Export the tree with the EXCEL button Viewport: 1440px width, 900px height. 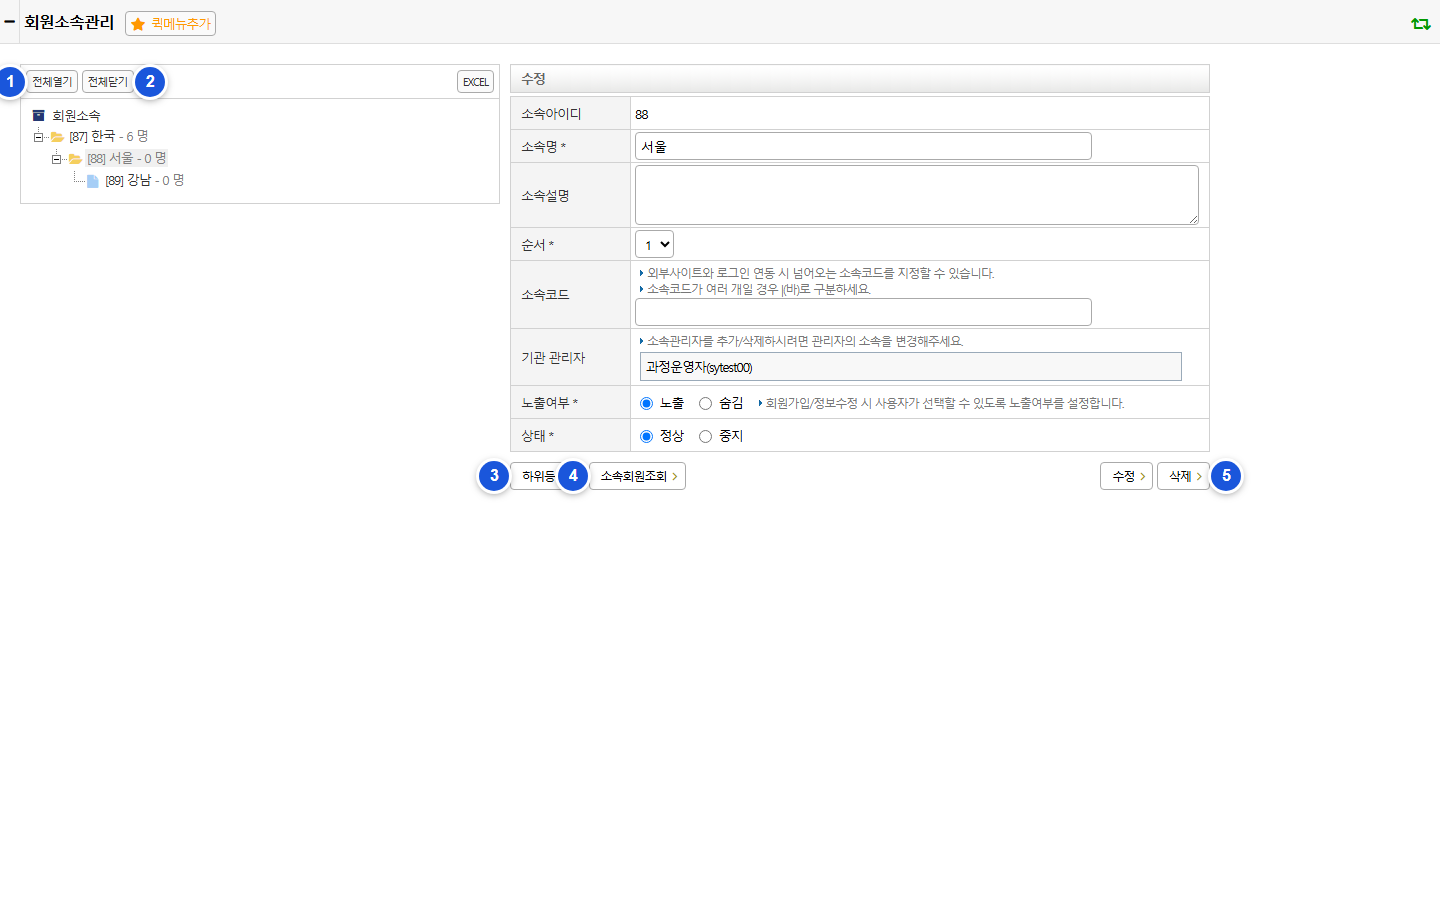[x=475, y=82]
